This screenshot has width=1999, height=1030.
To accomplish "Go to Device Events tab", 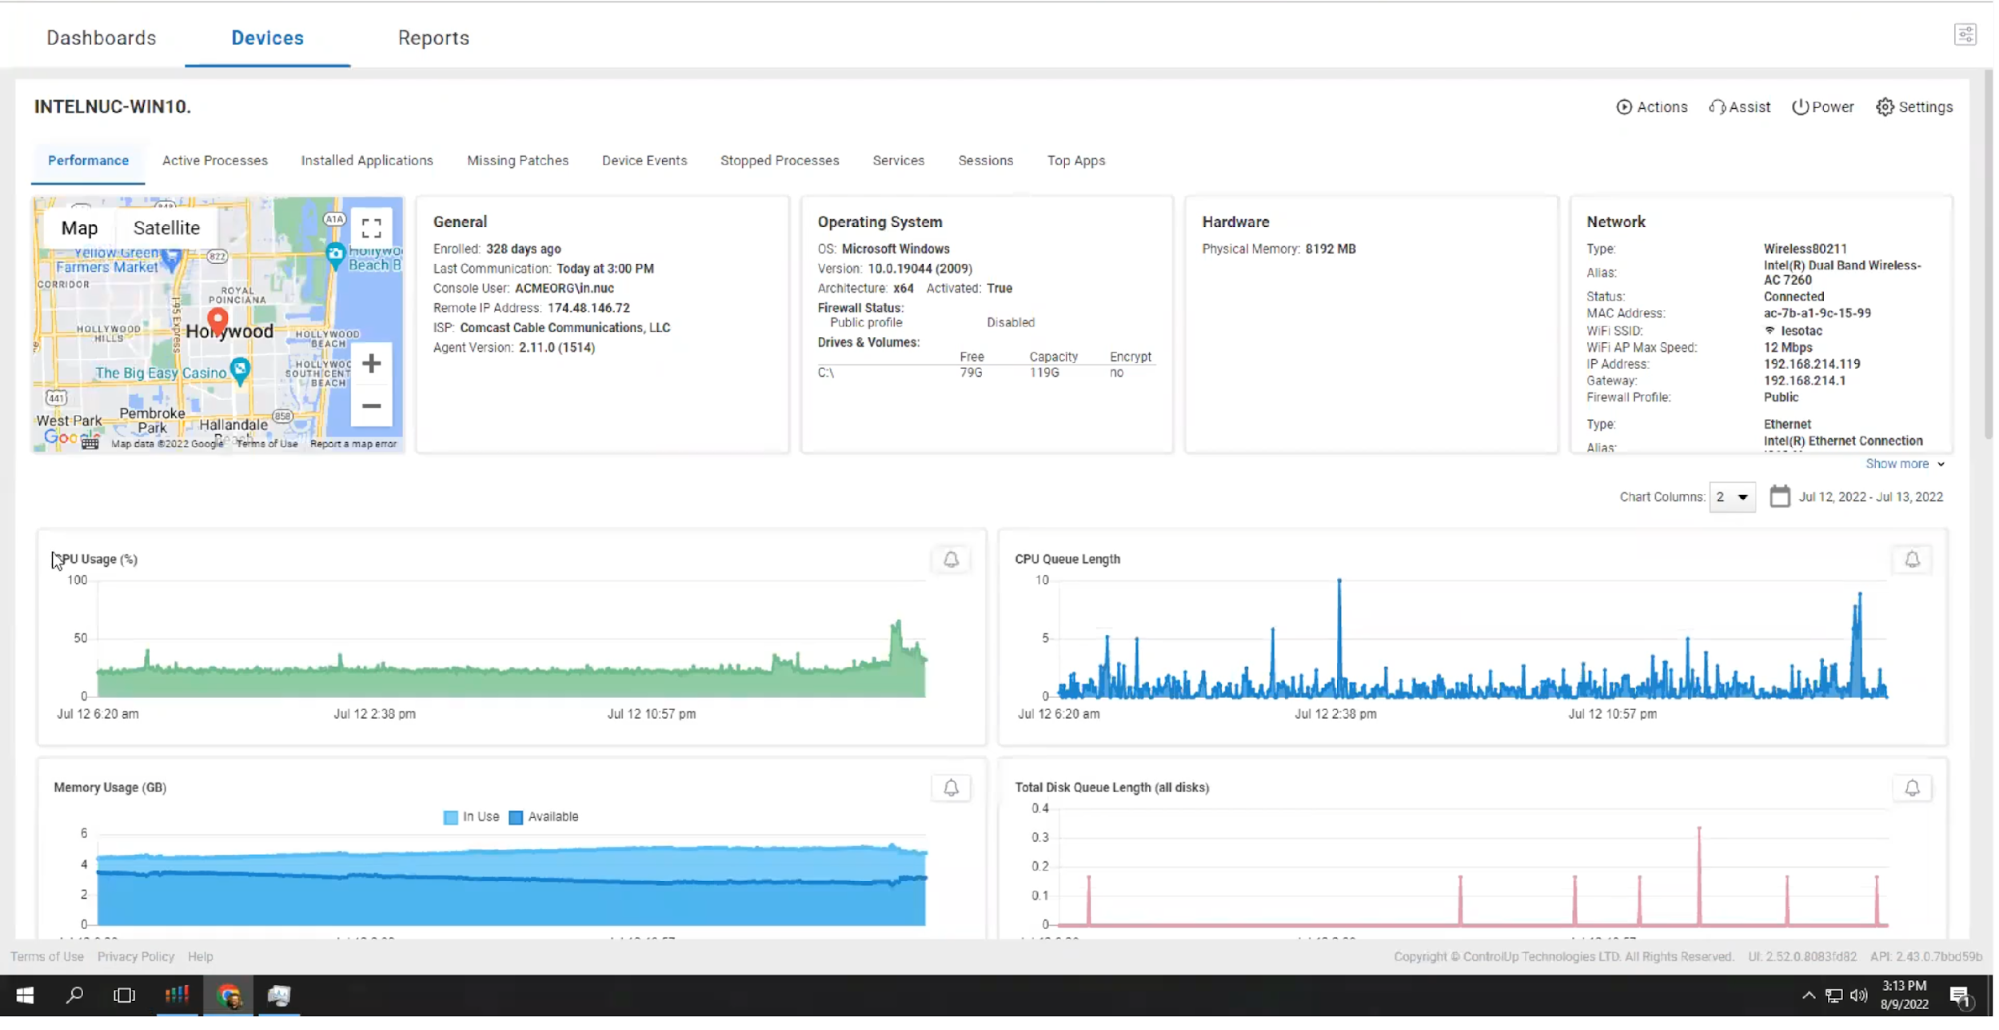I will tap(645, 161).
